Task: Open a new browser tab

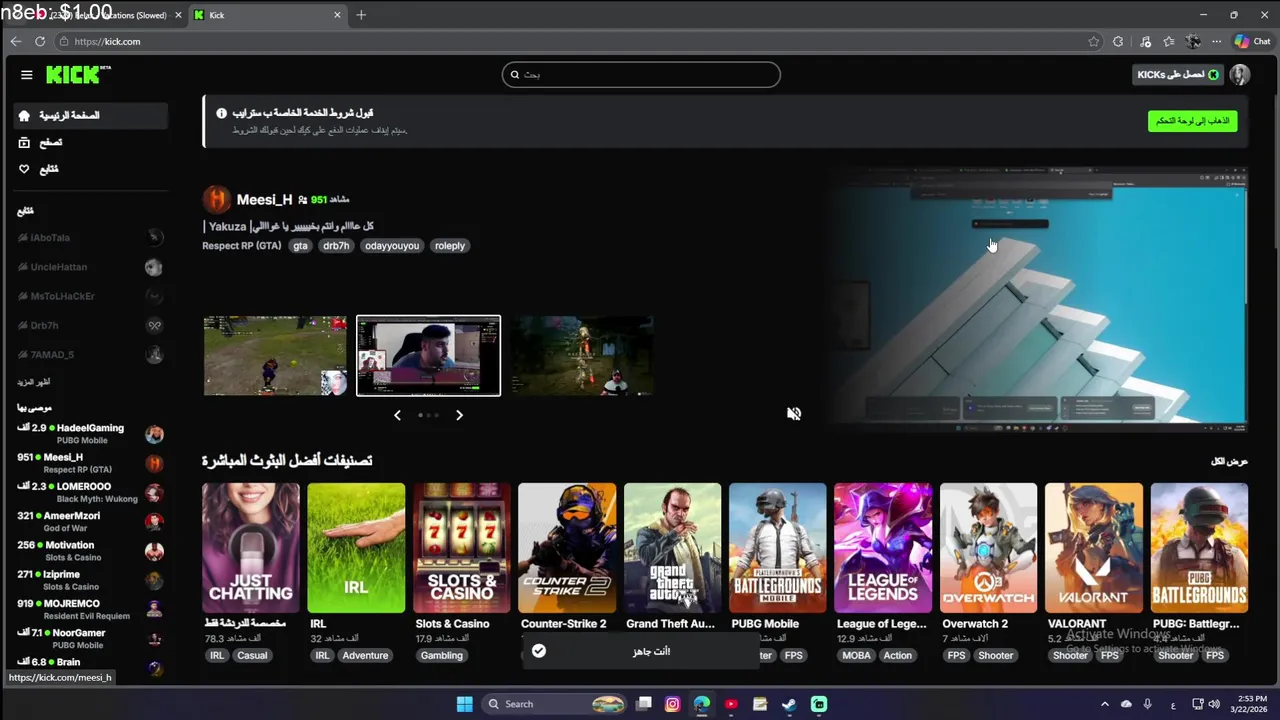Action: (x=361, y=15)
